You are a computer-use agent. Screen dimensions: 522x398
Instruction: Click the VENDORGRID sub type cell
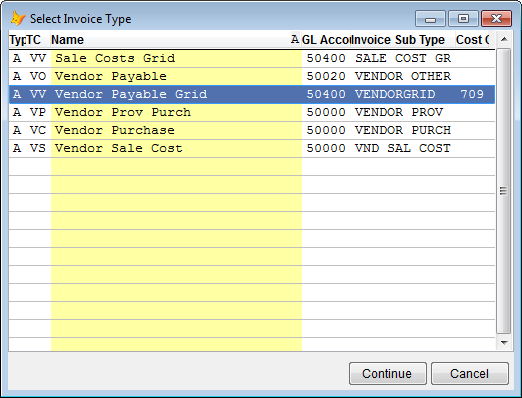403,94
